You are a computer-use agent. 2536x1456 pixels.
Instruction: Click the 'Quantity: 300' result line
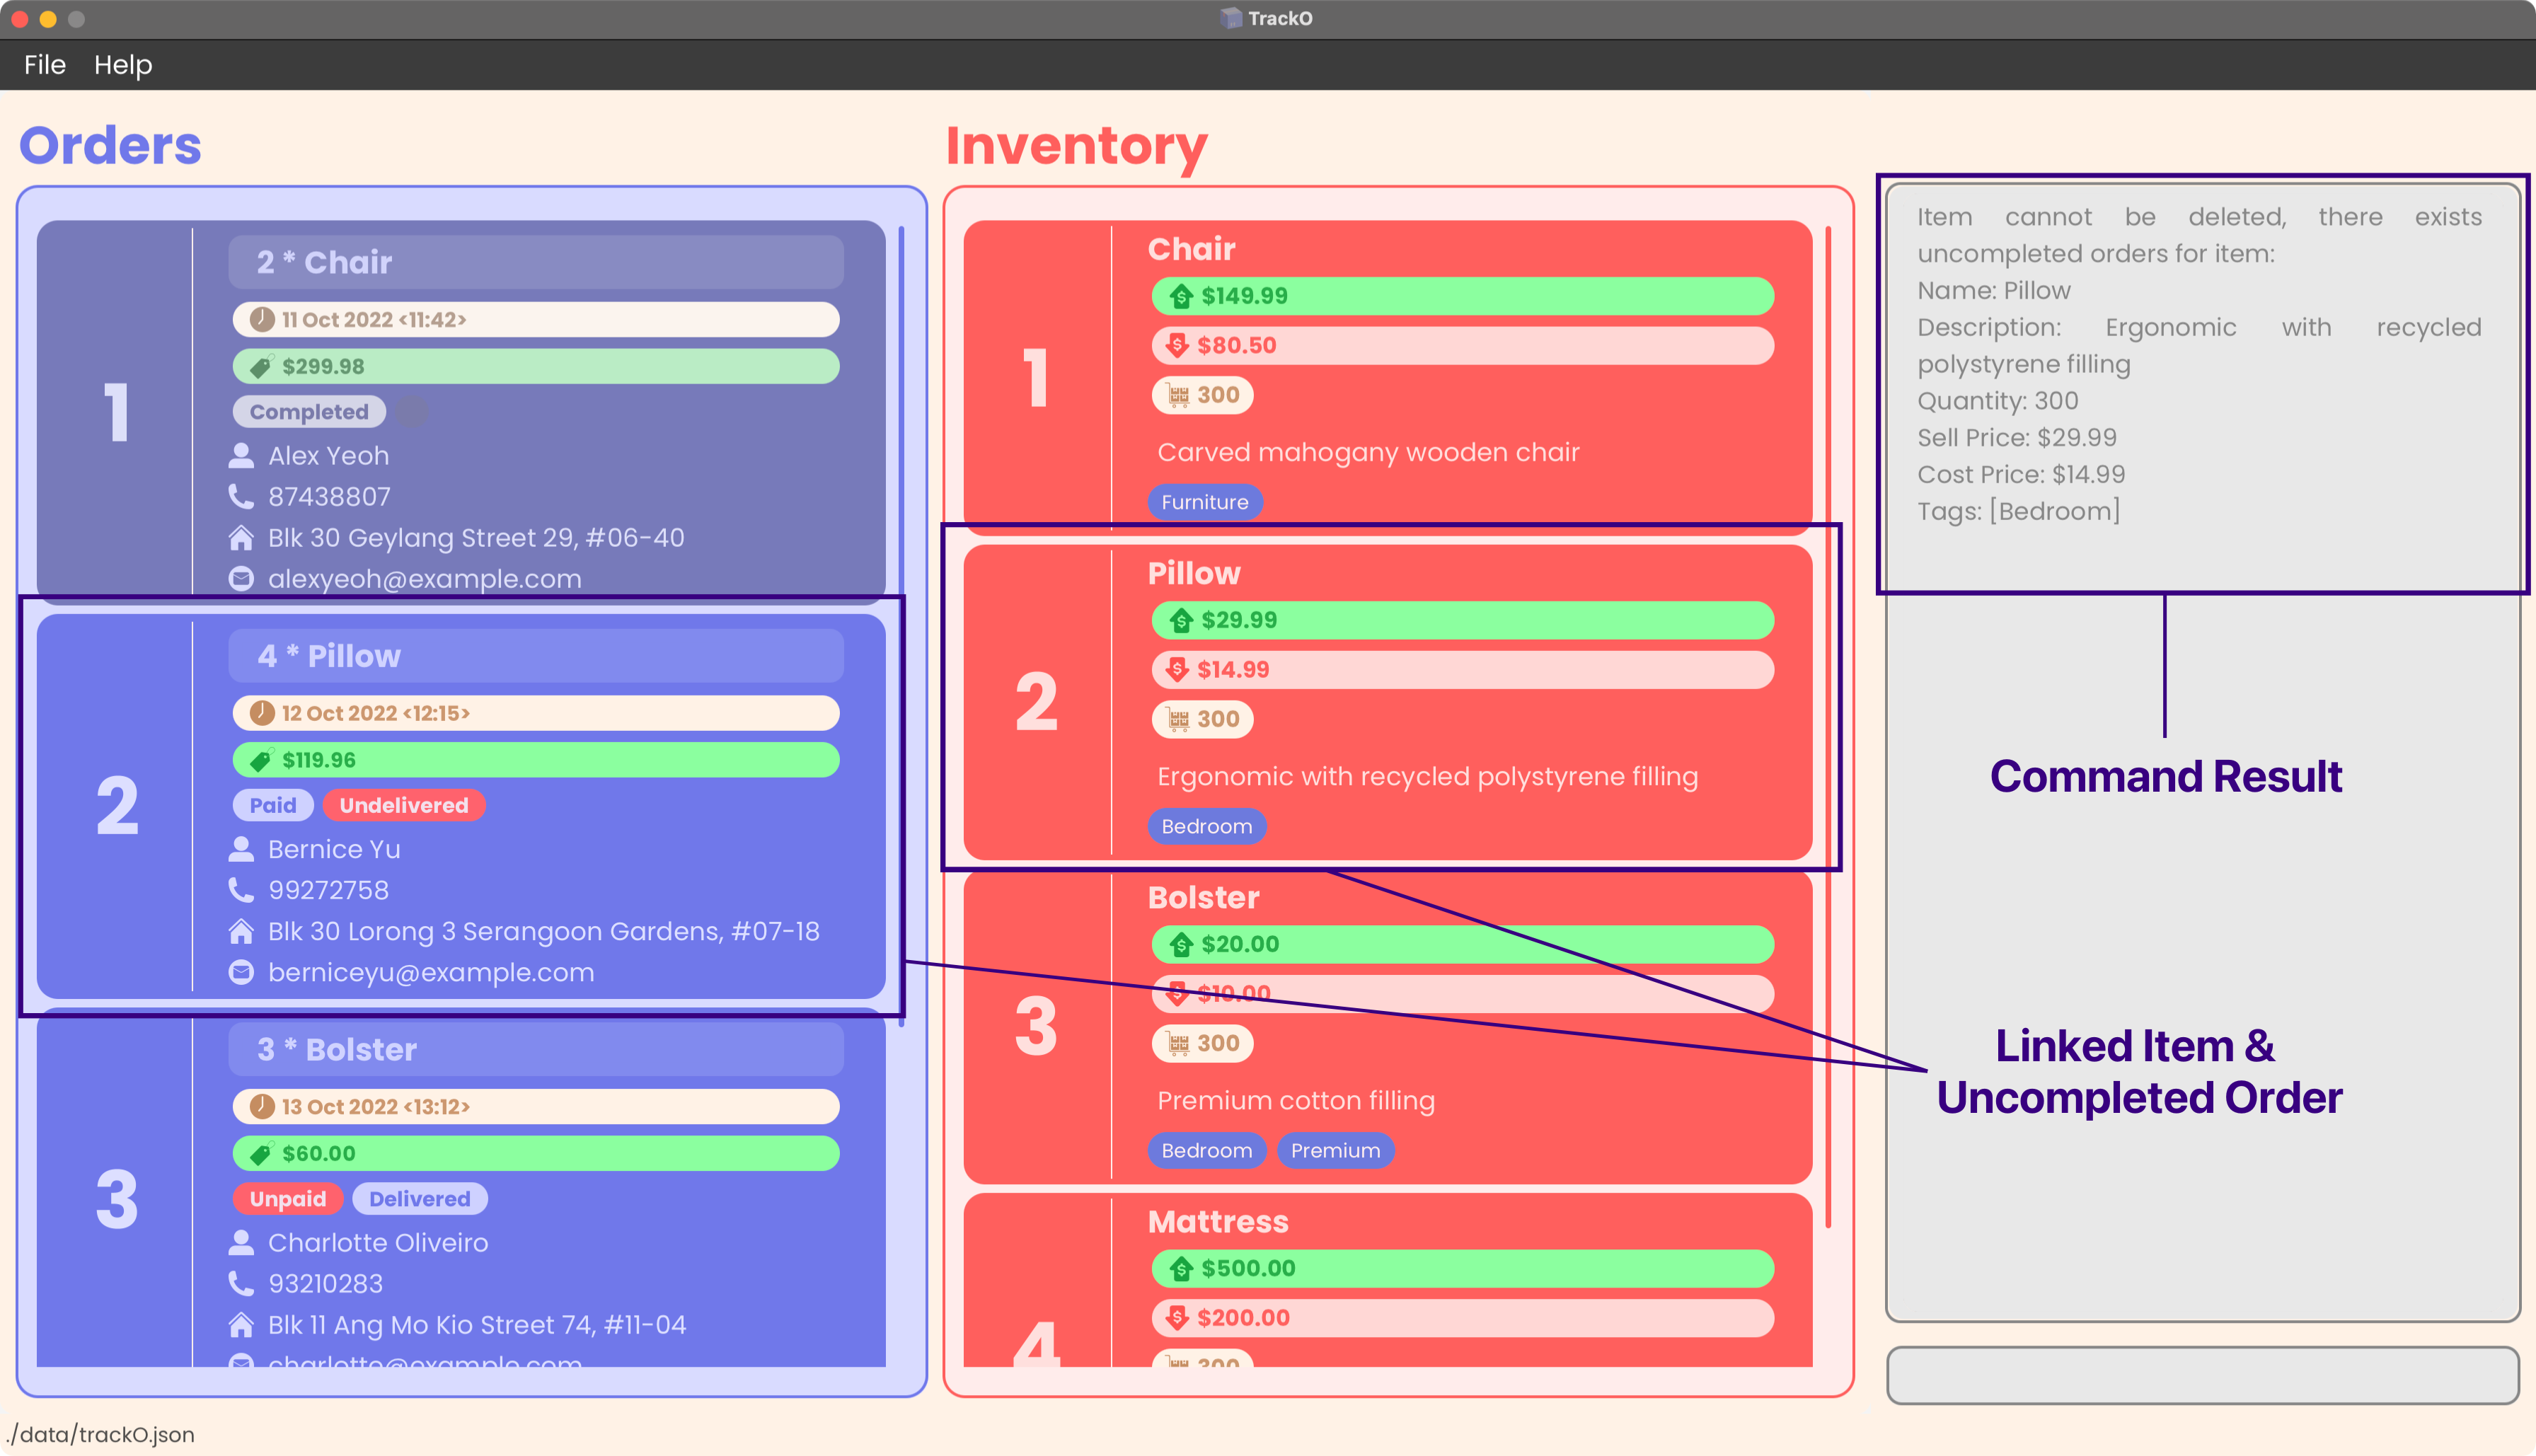1998,400
